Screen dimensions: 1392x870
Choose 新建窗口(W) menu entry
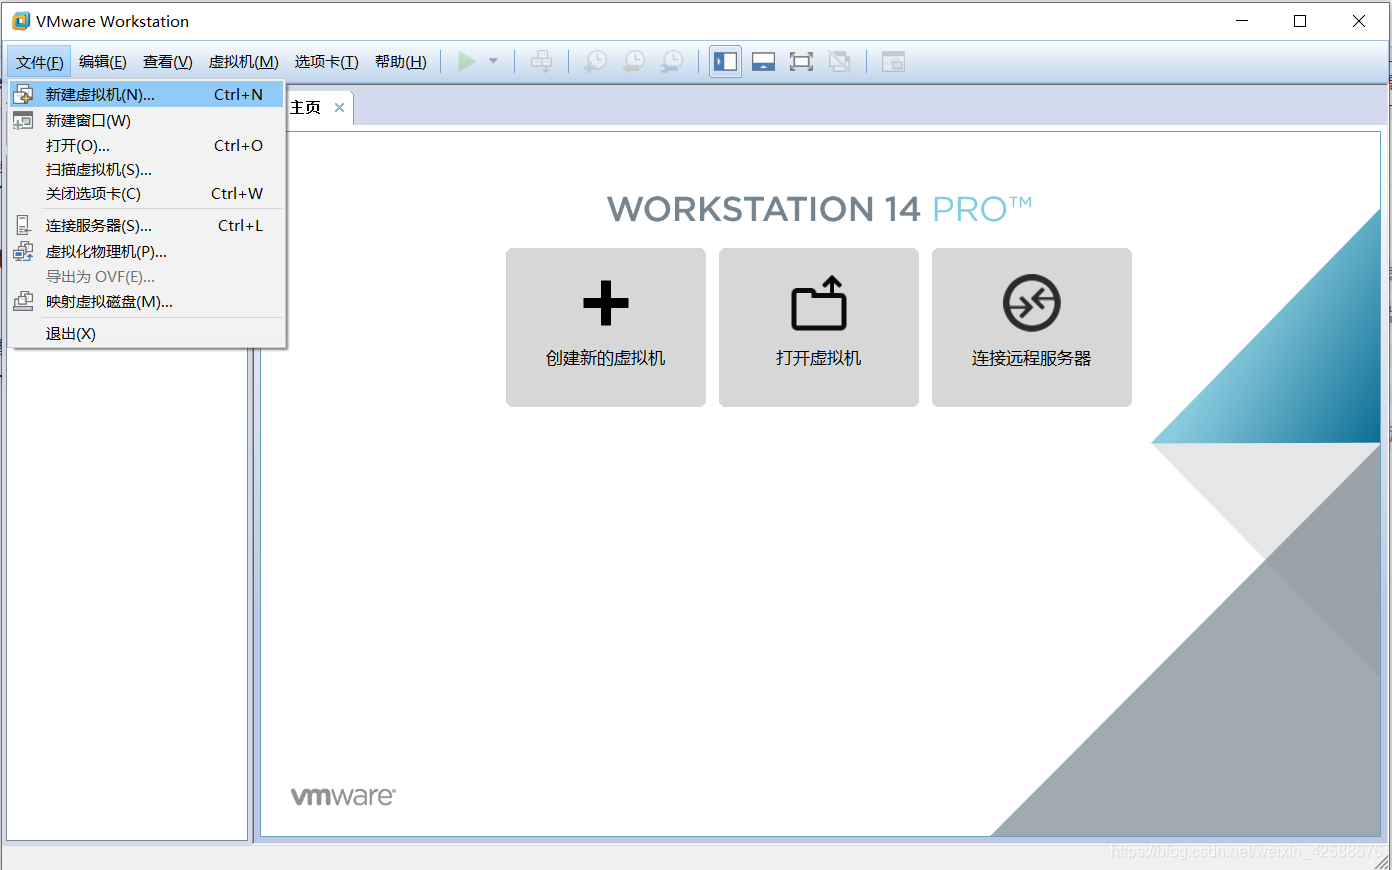coord(147,121)
